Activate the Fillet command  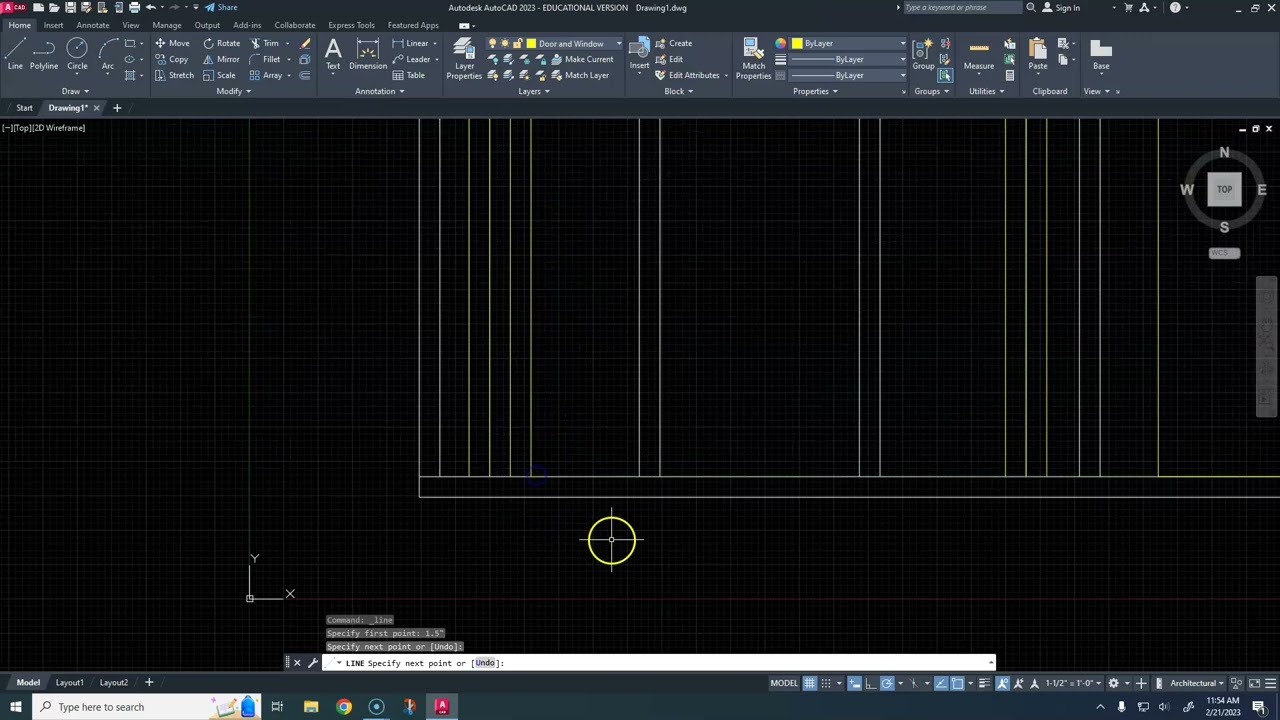[x=264, y=59]
